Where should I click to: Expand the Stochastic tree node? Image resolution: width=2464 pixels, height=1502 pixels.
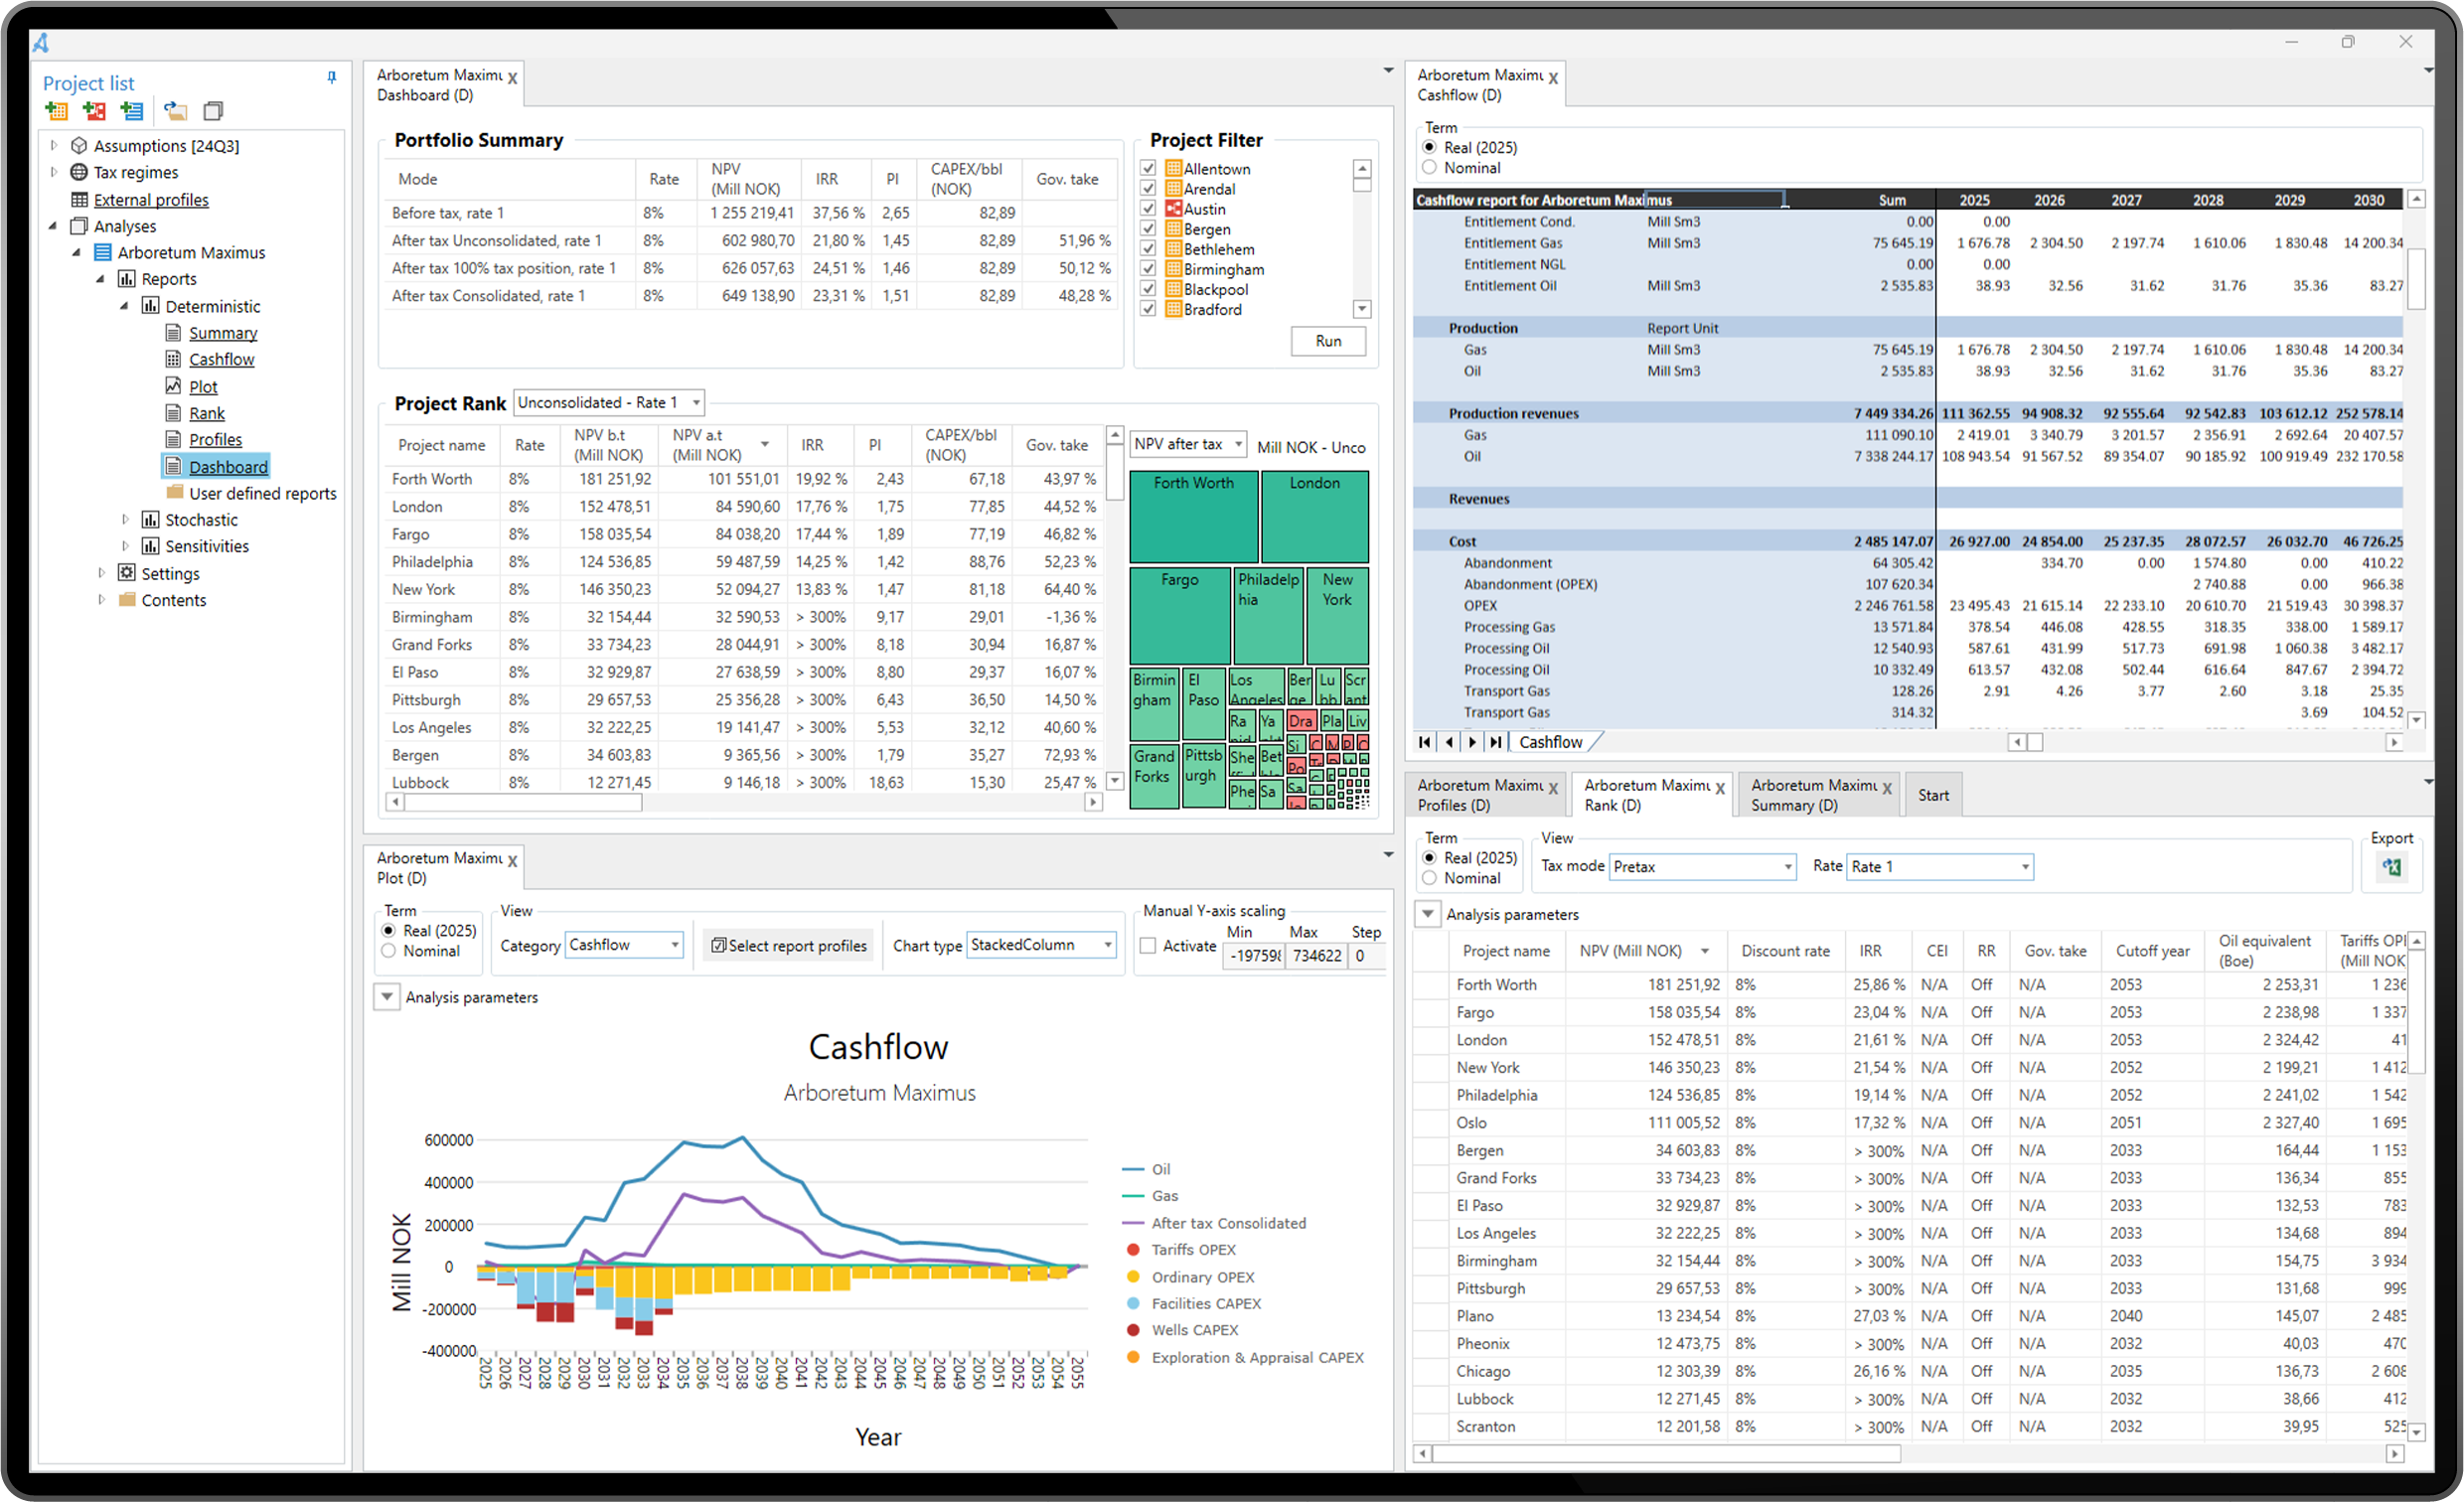point(126,520)
